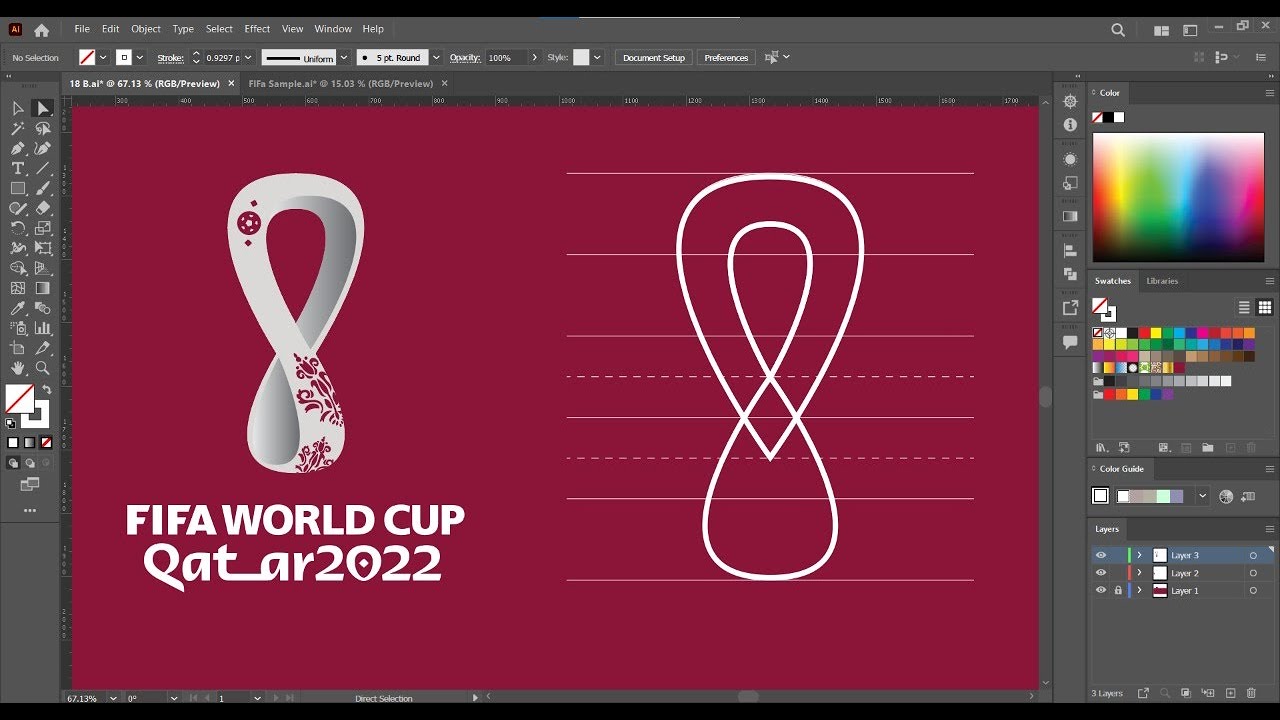
Task: Open Color panel options menu
Action: 1270,93
